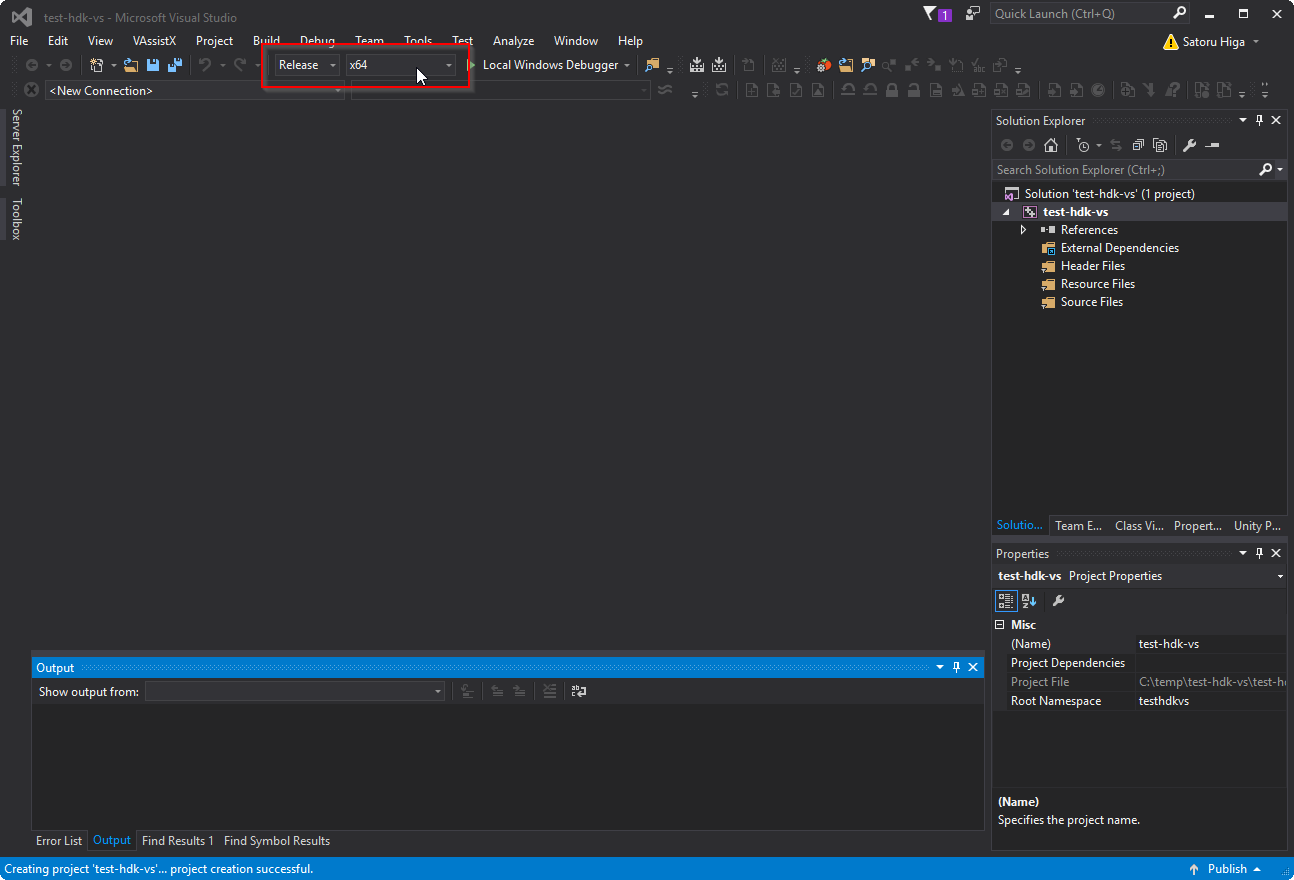Open Solution Explorer properties wrench icon
1294x880 pixels.
tap(1190, 145)
